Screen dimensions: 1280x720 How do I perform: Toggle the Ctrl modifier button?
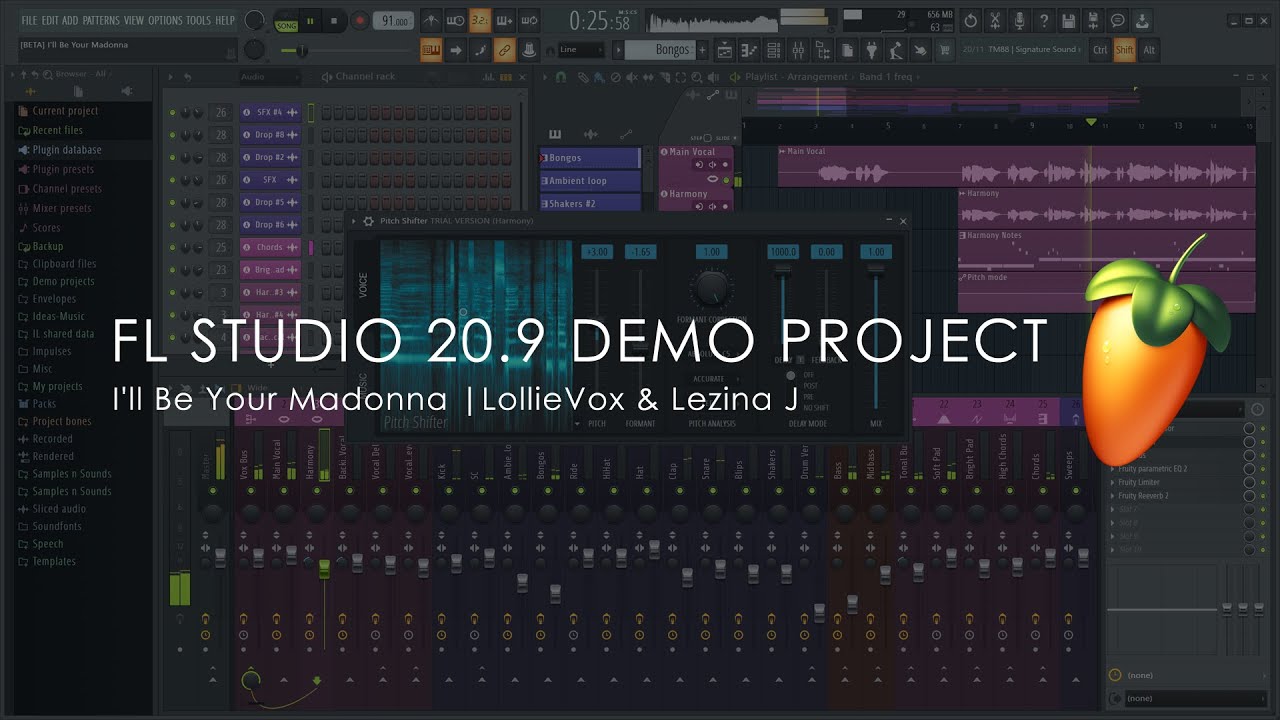[1100, 50]
